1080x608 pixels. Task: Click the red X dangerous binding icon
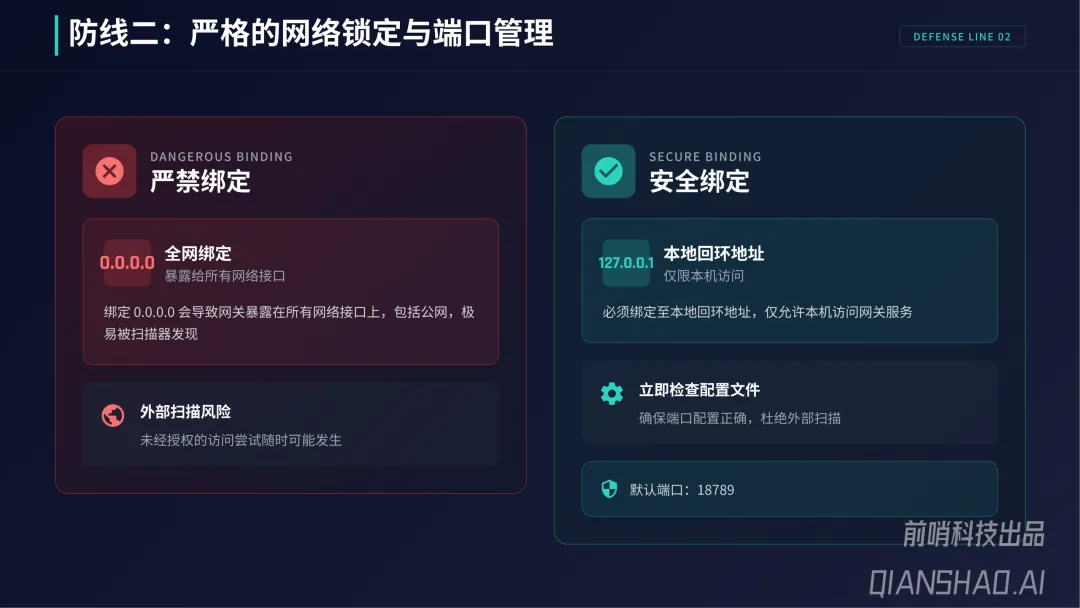[110, 171]
